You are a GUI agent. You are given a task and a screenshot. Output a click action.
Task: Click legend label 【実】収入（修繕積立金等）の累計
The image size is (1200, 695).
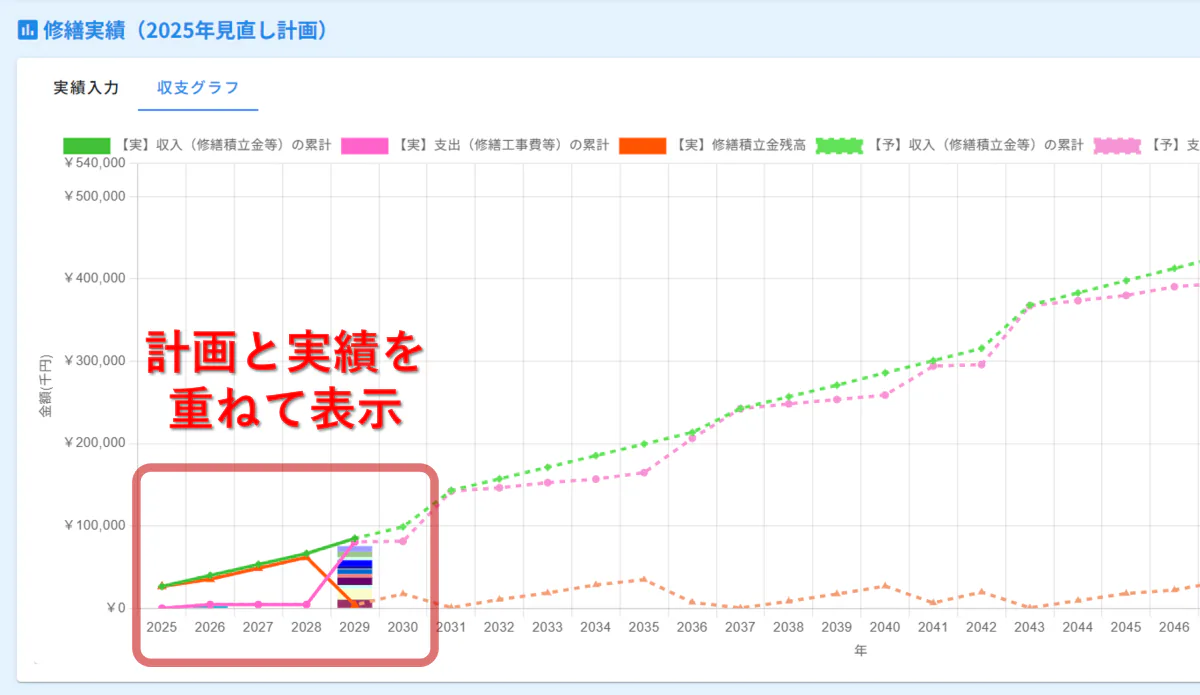224,145
